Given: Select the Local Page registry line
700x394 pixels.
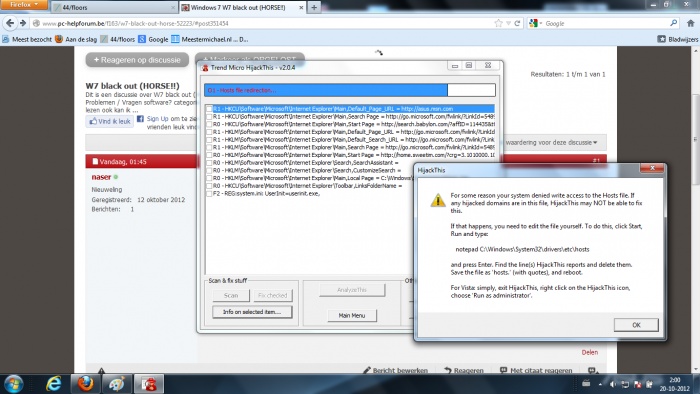Looking at the screenshot, I should (312, 178).
